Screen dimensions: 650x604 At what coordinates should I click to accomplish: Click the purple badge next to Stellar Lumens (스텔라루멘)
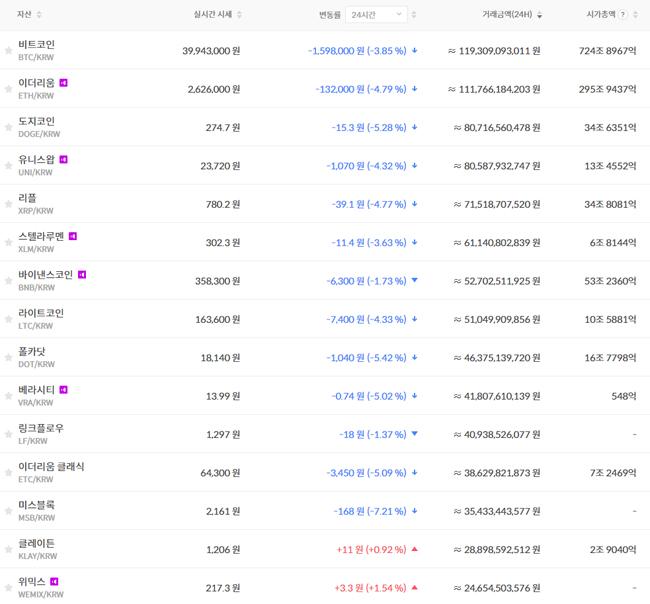[x=73, y=236]
